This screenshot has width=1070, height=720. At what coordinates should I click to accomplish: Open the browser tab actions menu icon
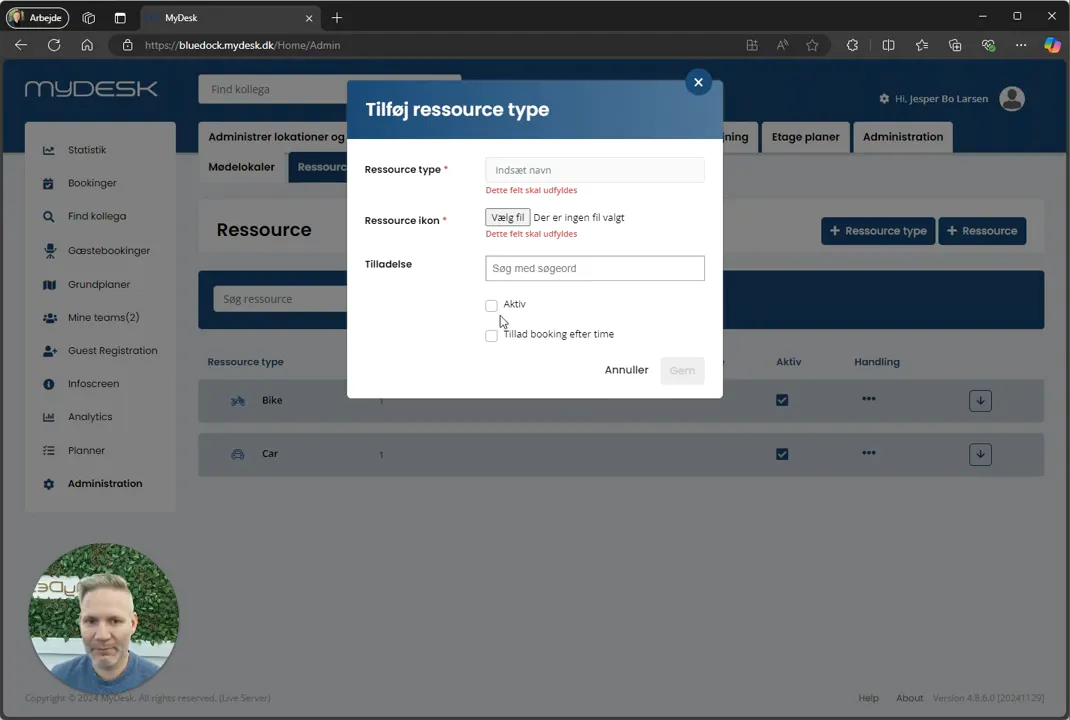[120, 18]
